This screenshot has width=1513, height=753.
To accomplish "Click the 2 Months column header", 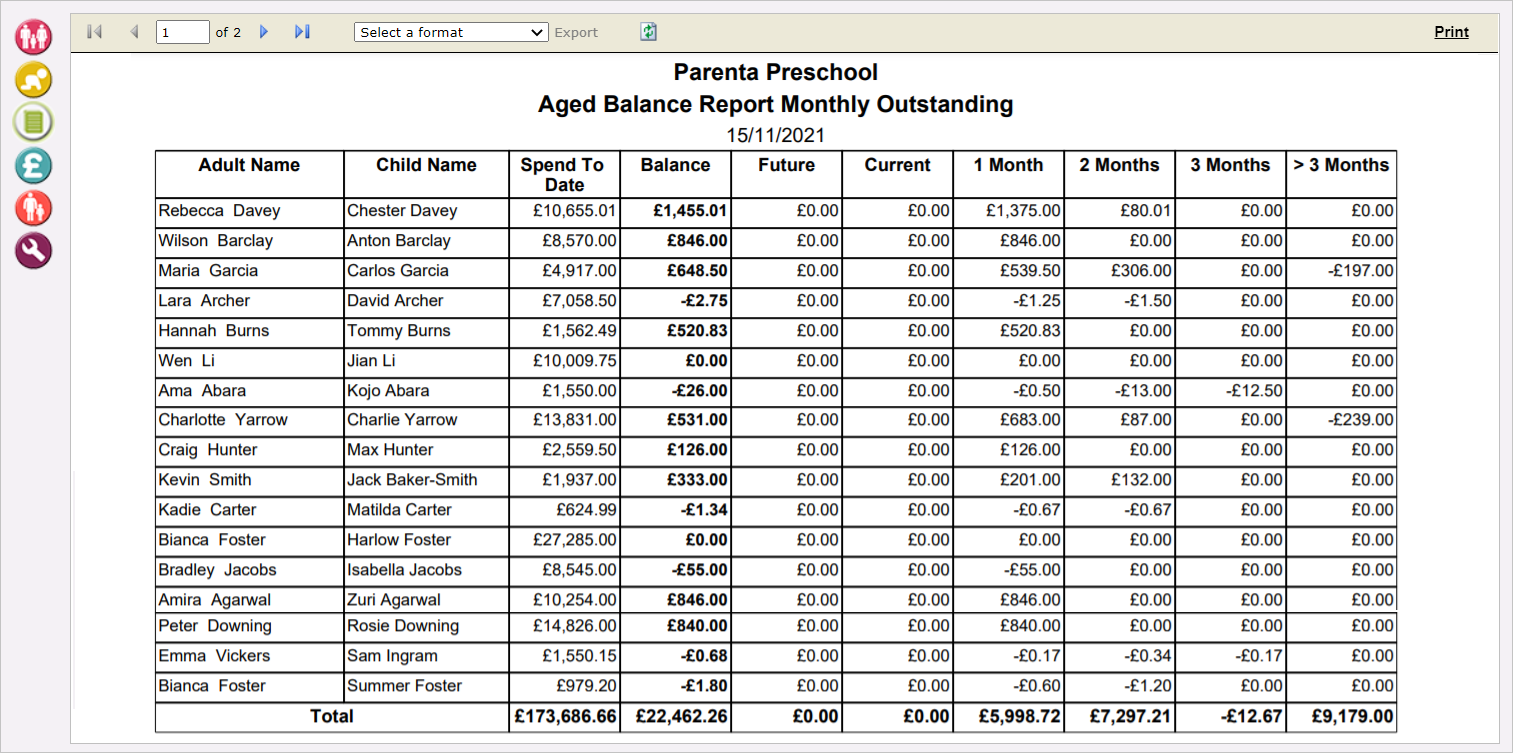I will [x=1119, y=165].
